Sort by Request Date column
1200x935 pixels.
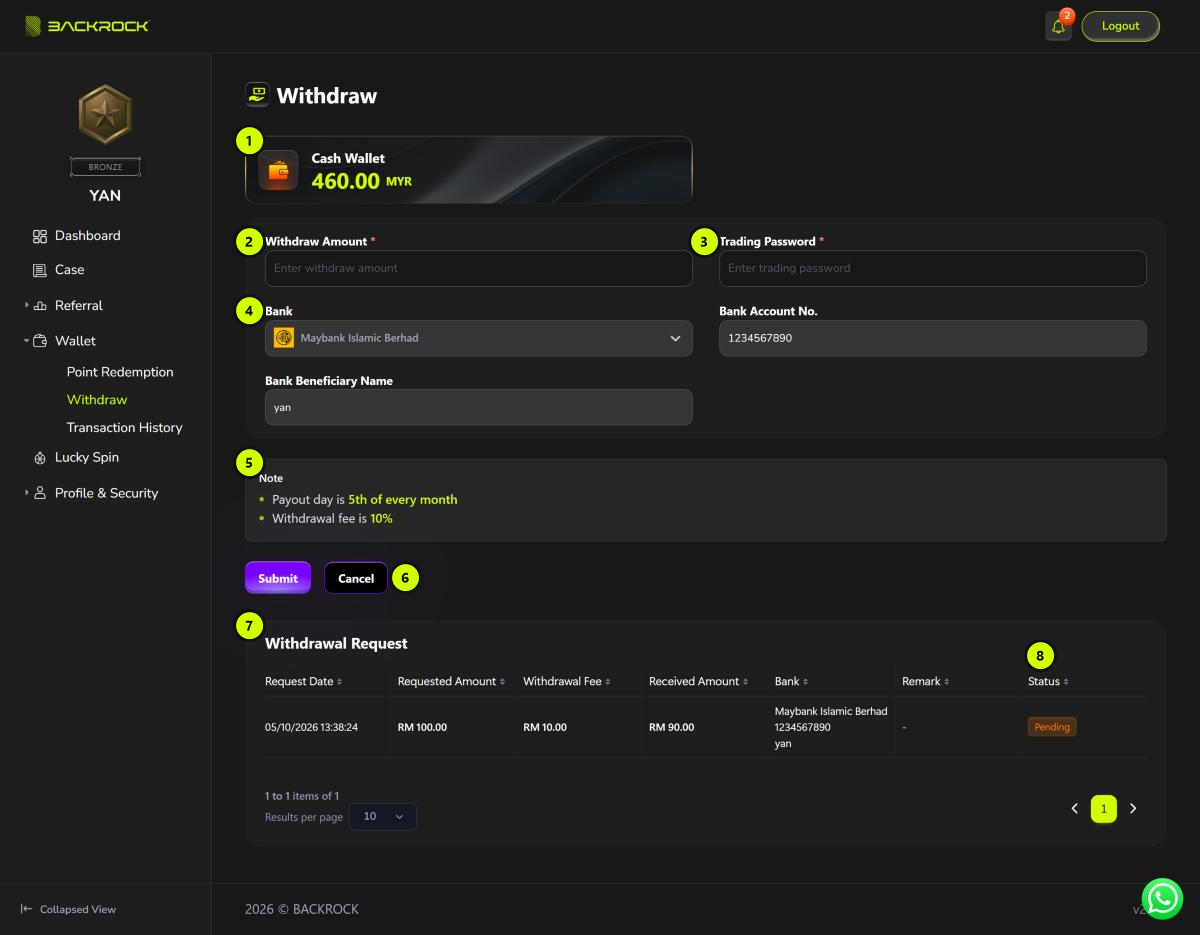[303, 681]
